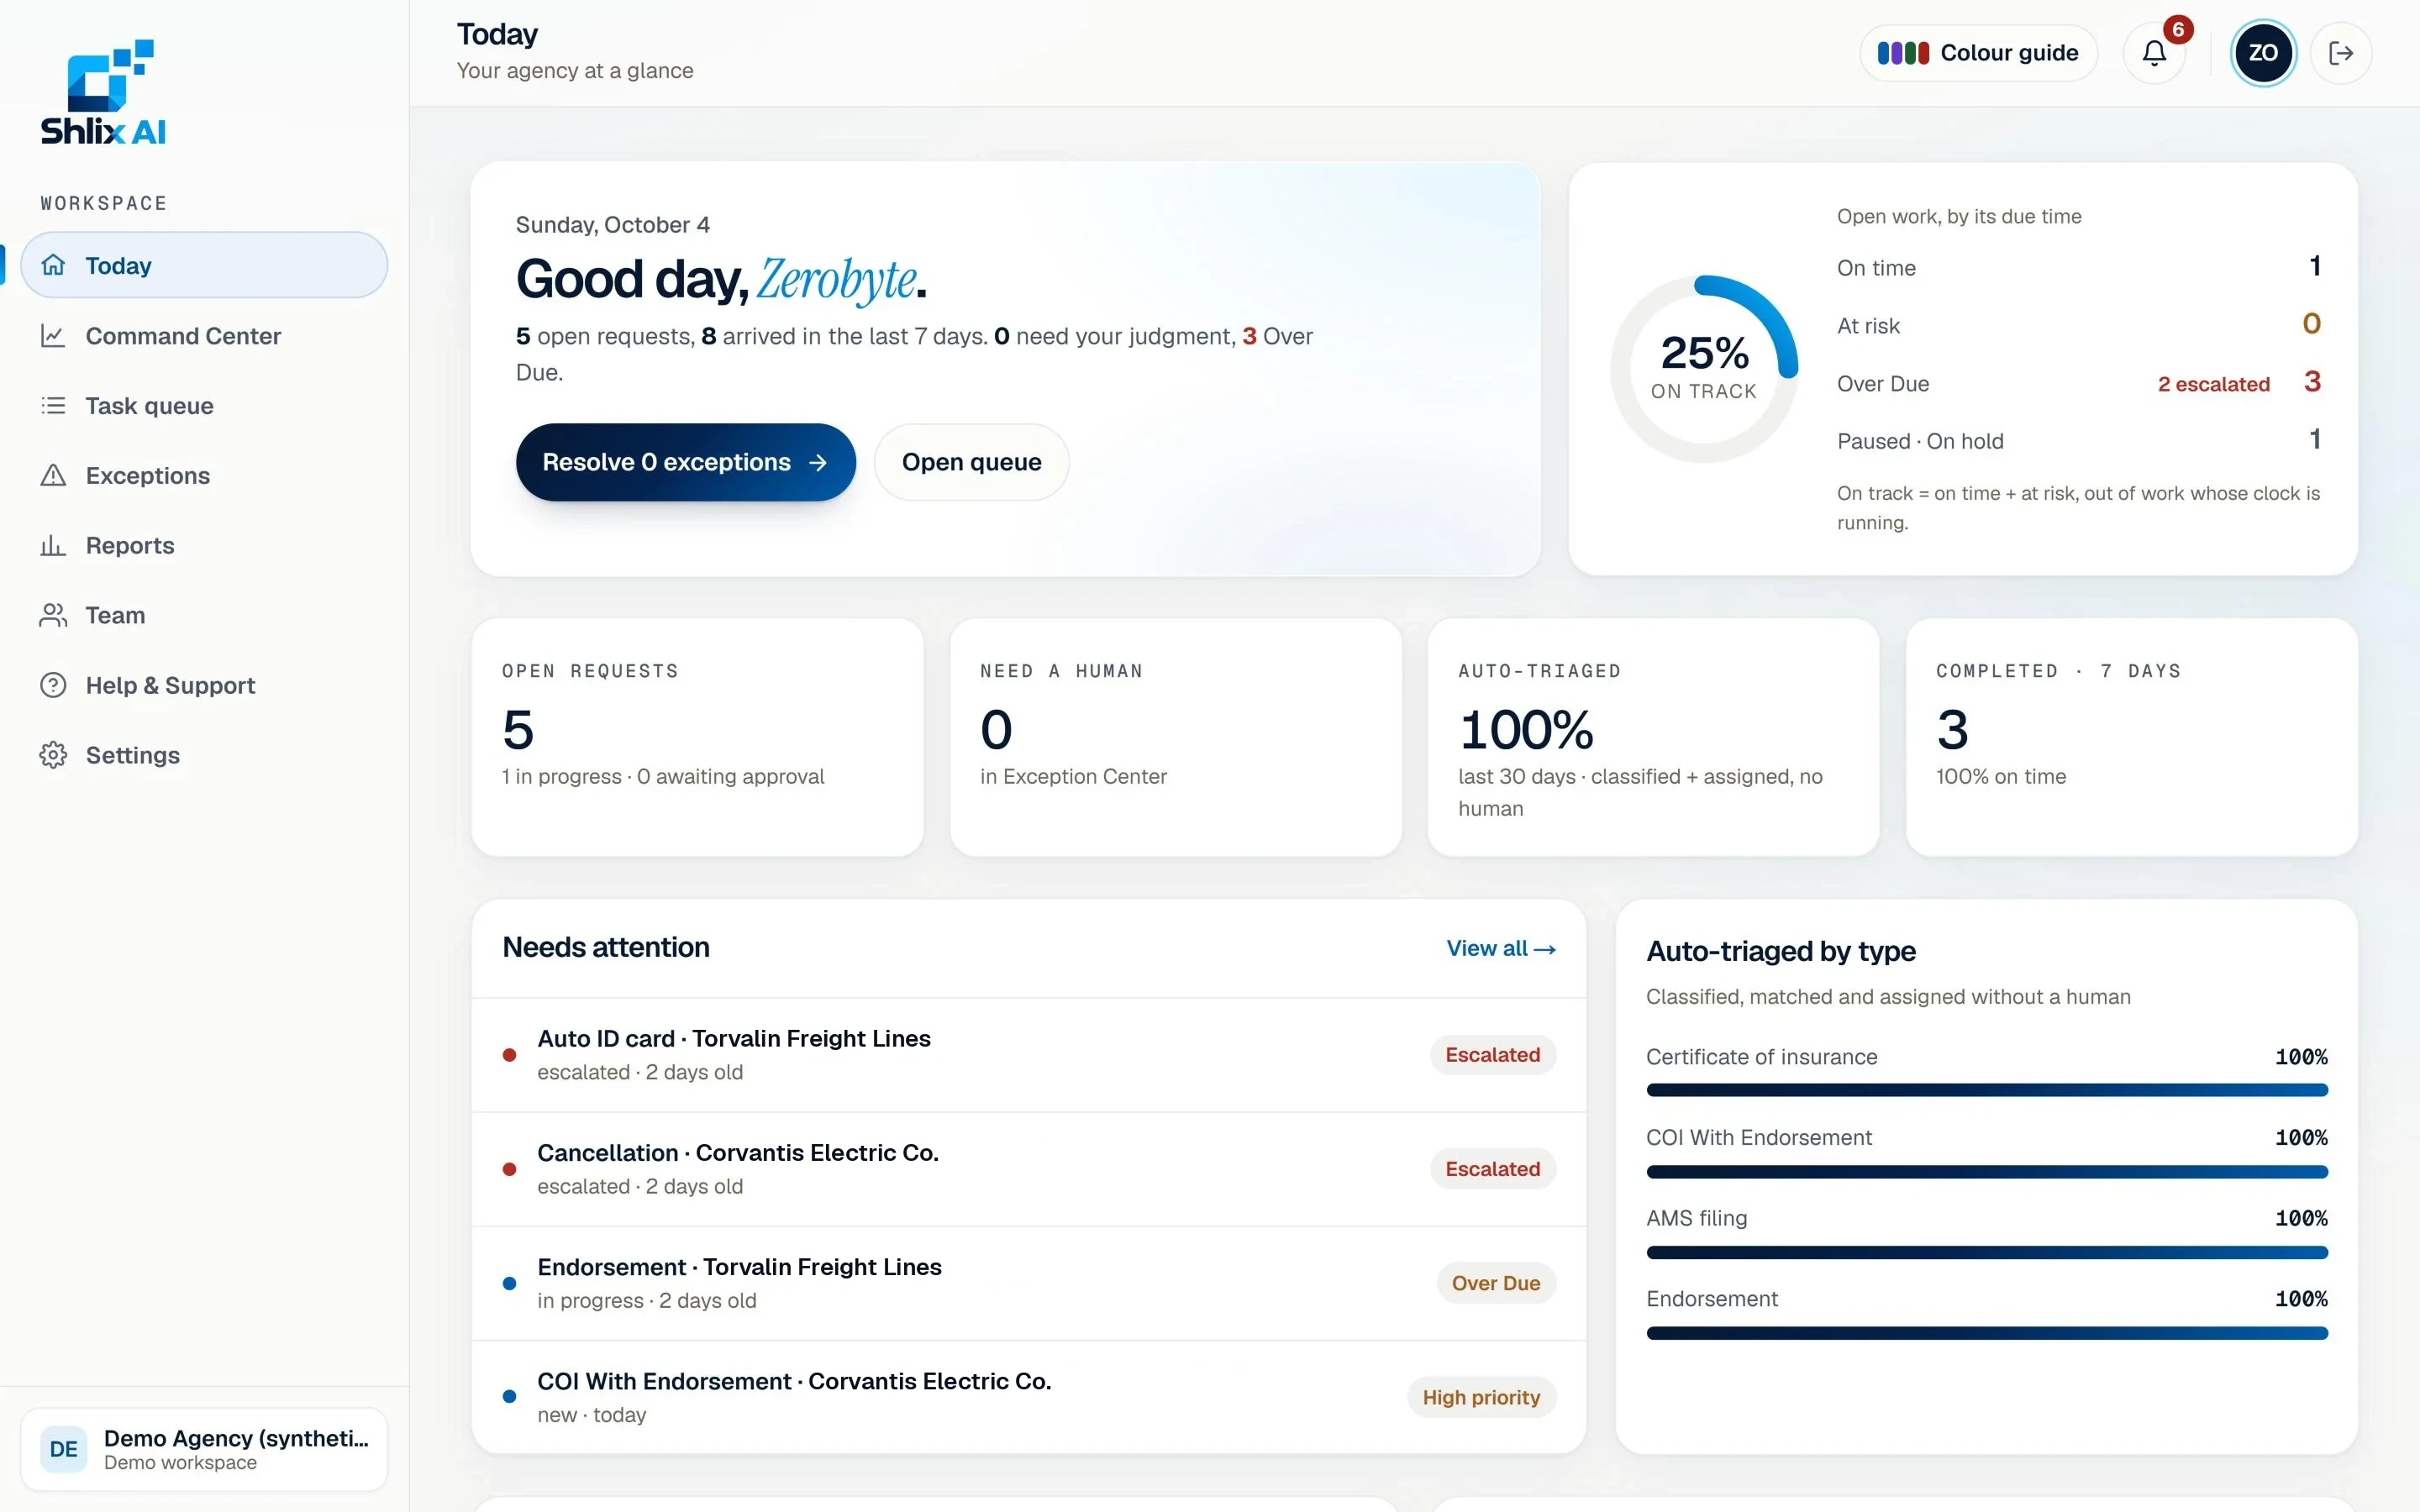
Task: Open Command Center from sidebar
Action: (x=204, y=335)
